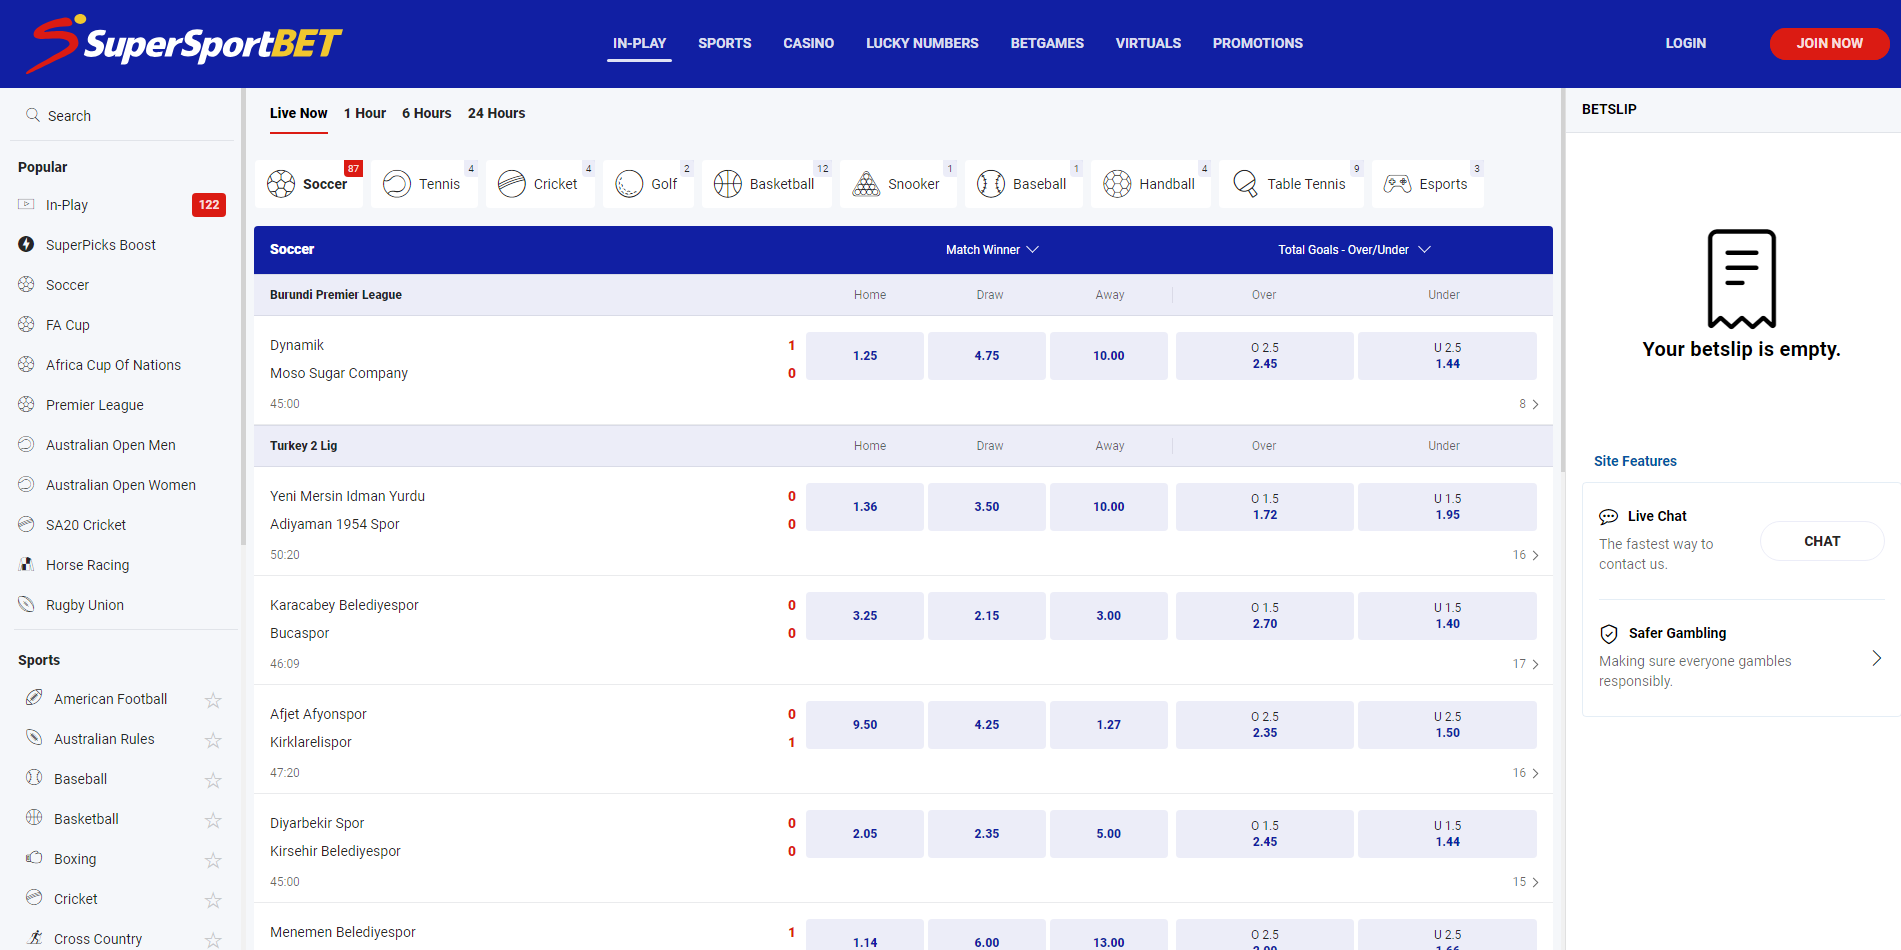Click the JOIN NOW button
The width and height of the screenshot is (1901, 950).
pos(1829,43)
